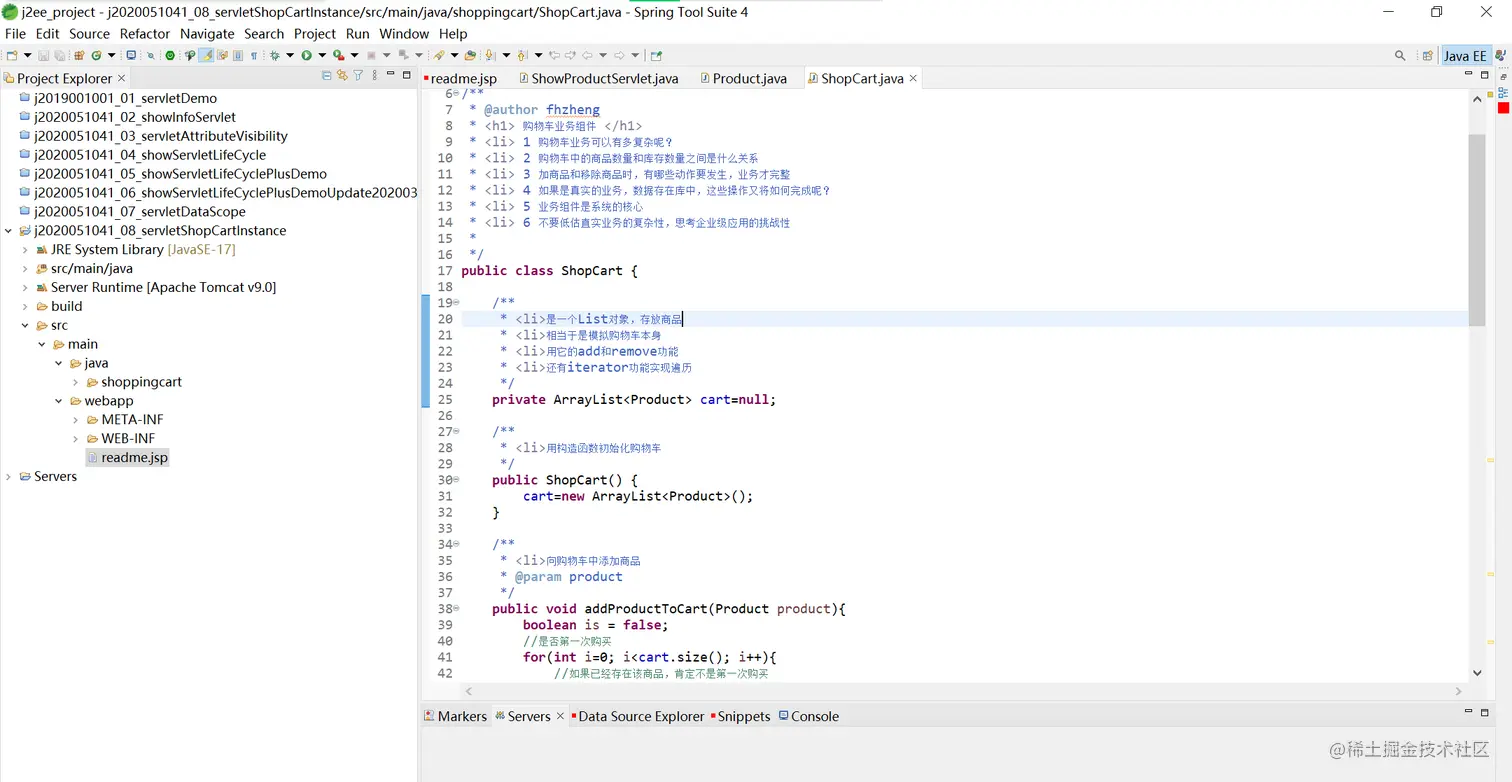Collapse the webapp folder

click(x=59, y=401)
